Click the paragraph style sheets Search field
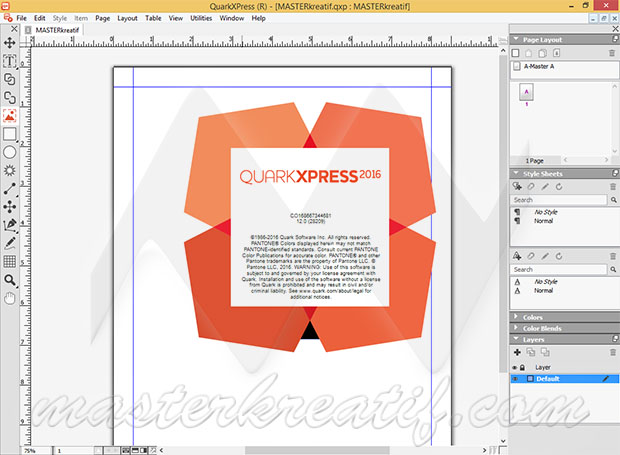The width and height of the screenshot is (620, 455). tap(558, 200)
